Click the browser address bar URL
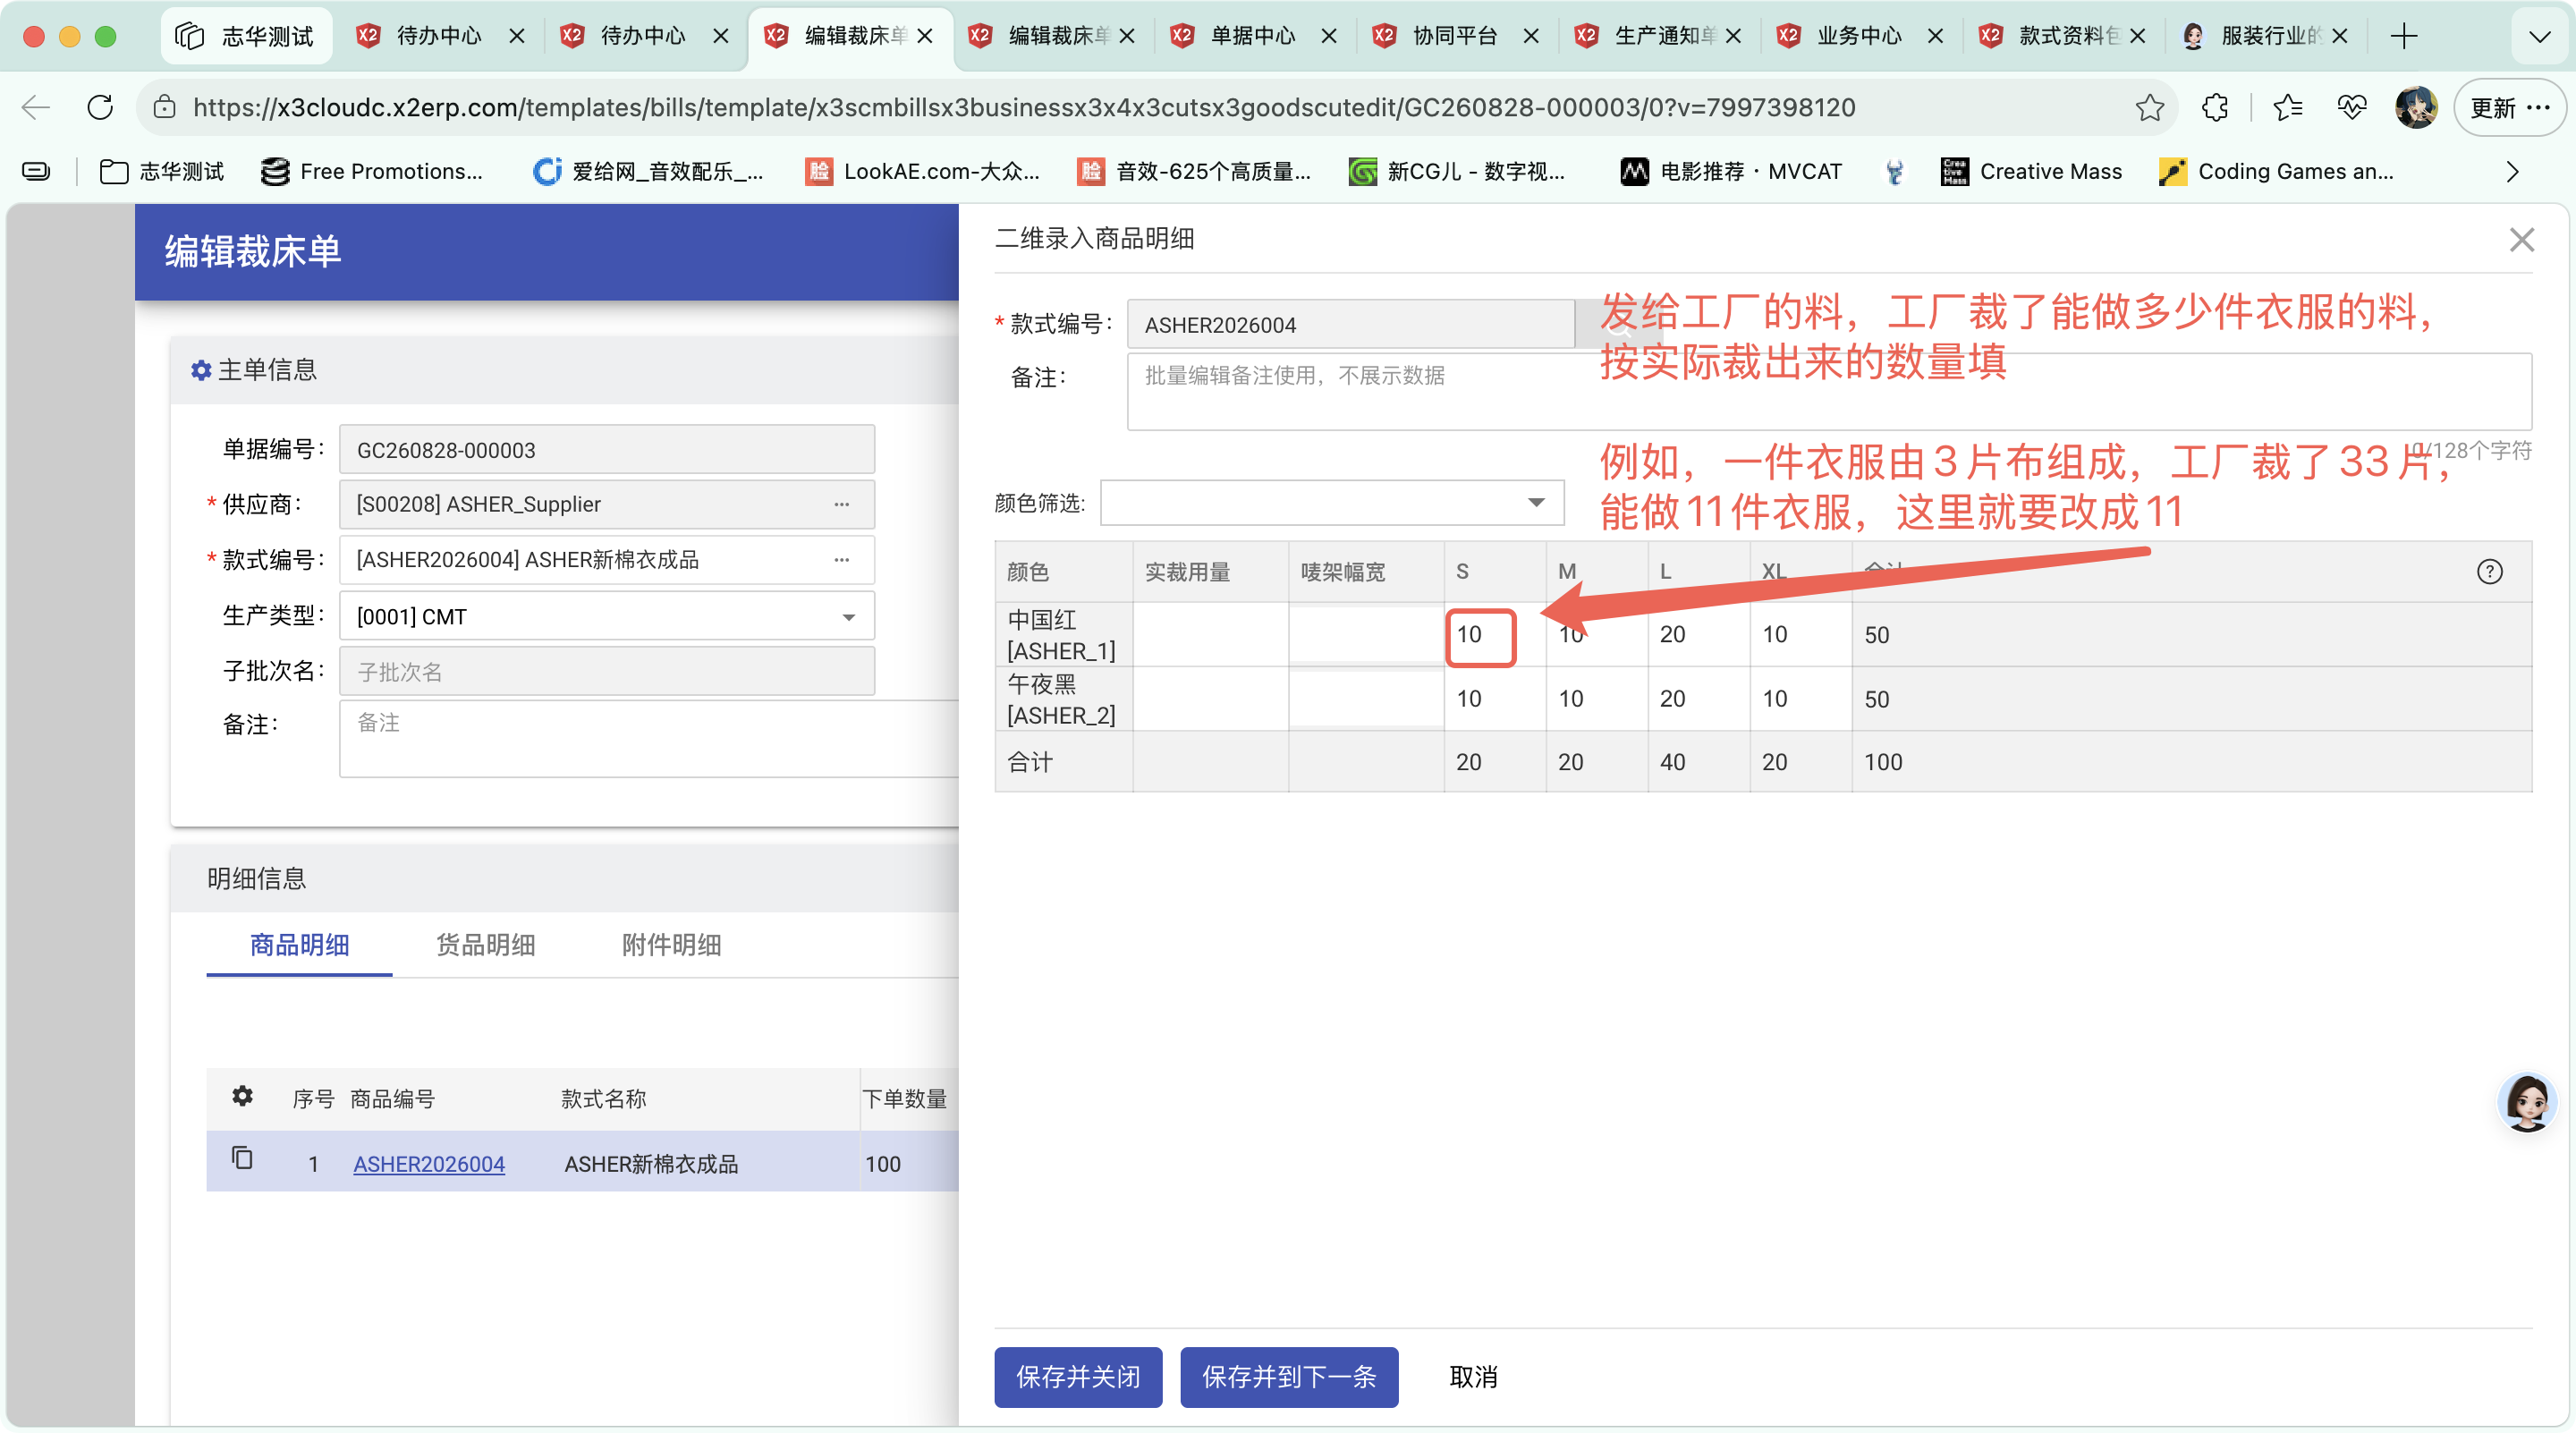This screenshot has width=2576, height=1433. pyautogui.click(x=1024, y=107)
